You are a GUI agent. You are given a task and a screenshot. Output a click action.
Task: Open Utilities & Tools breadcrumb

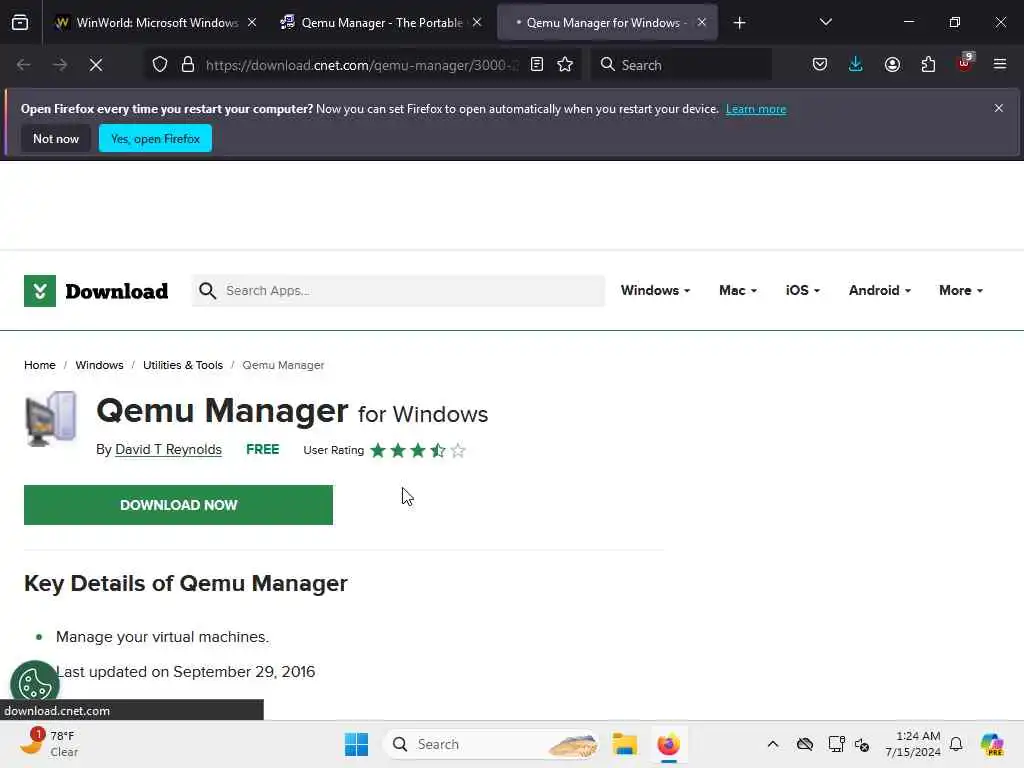pyautogui.click(x=183, y=365)
